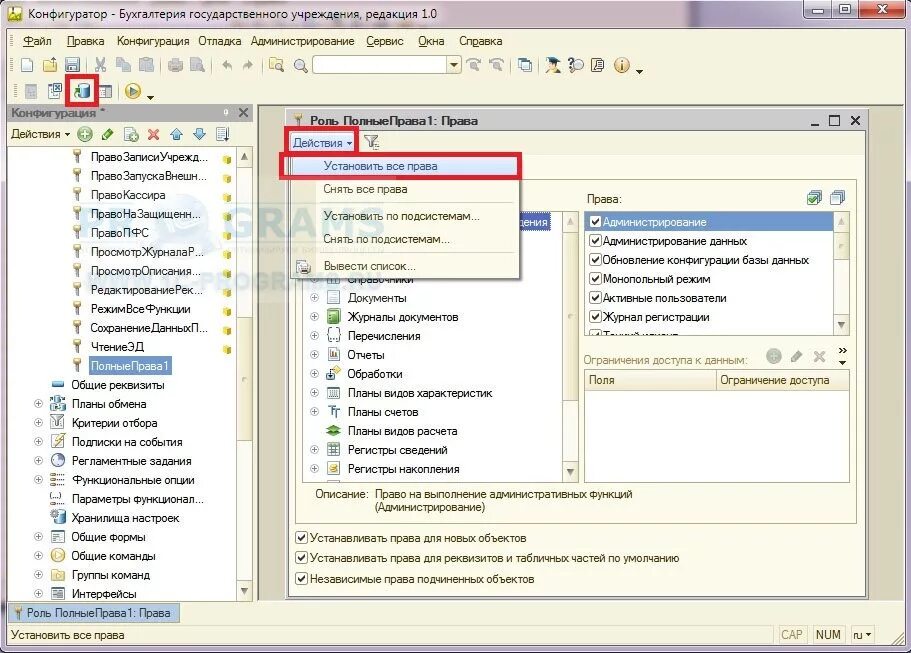Click Check all rights icon above rights list

click(x=815, y=198)
